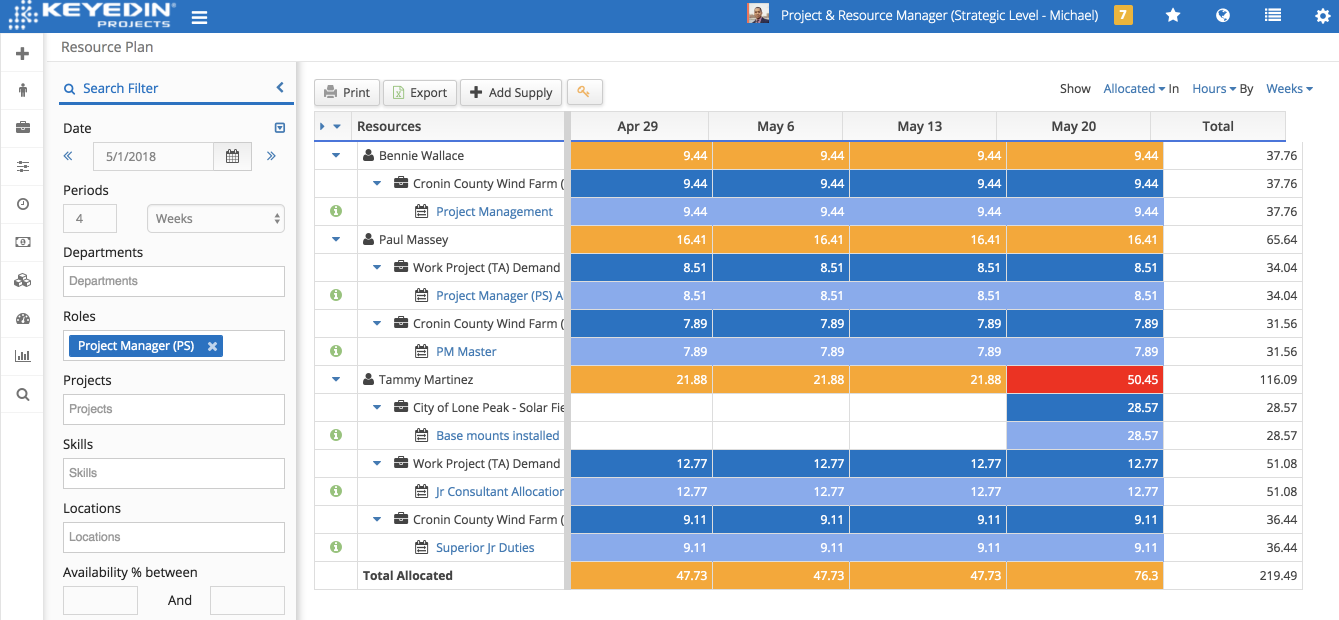Viewport: 1339px width, 620px height.
Task: Toggle the Date filter options box
Action: [280, 128]
